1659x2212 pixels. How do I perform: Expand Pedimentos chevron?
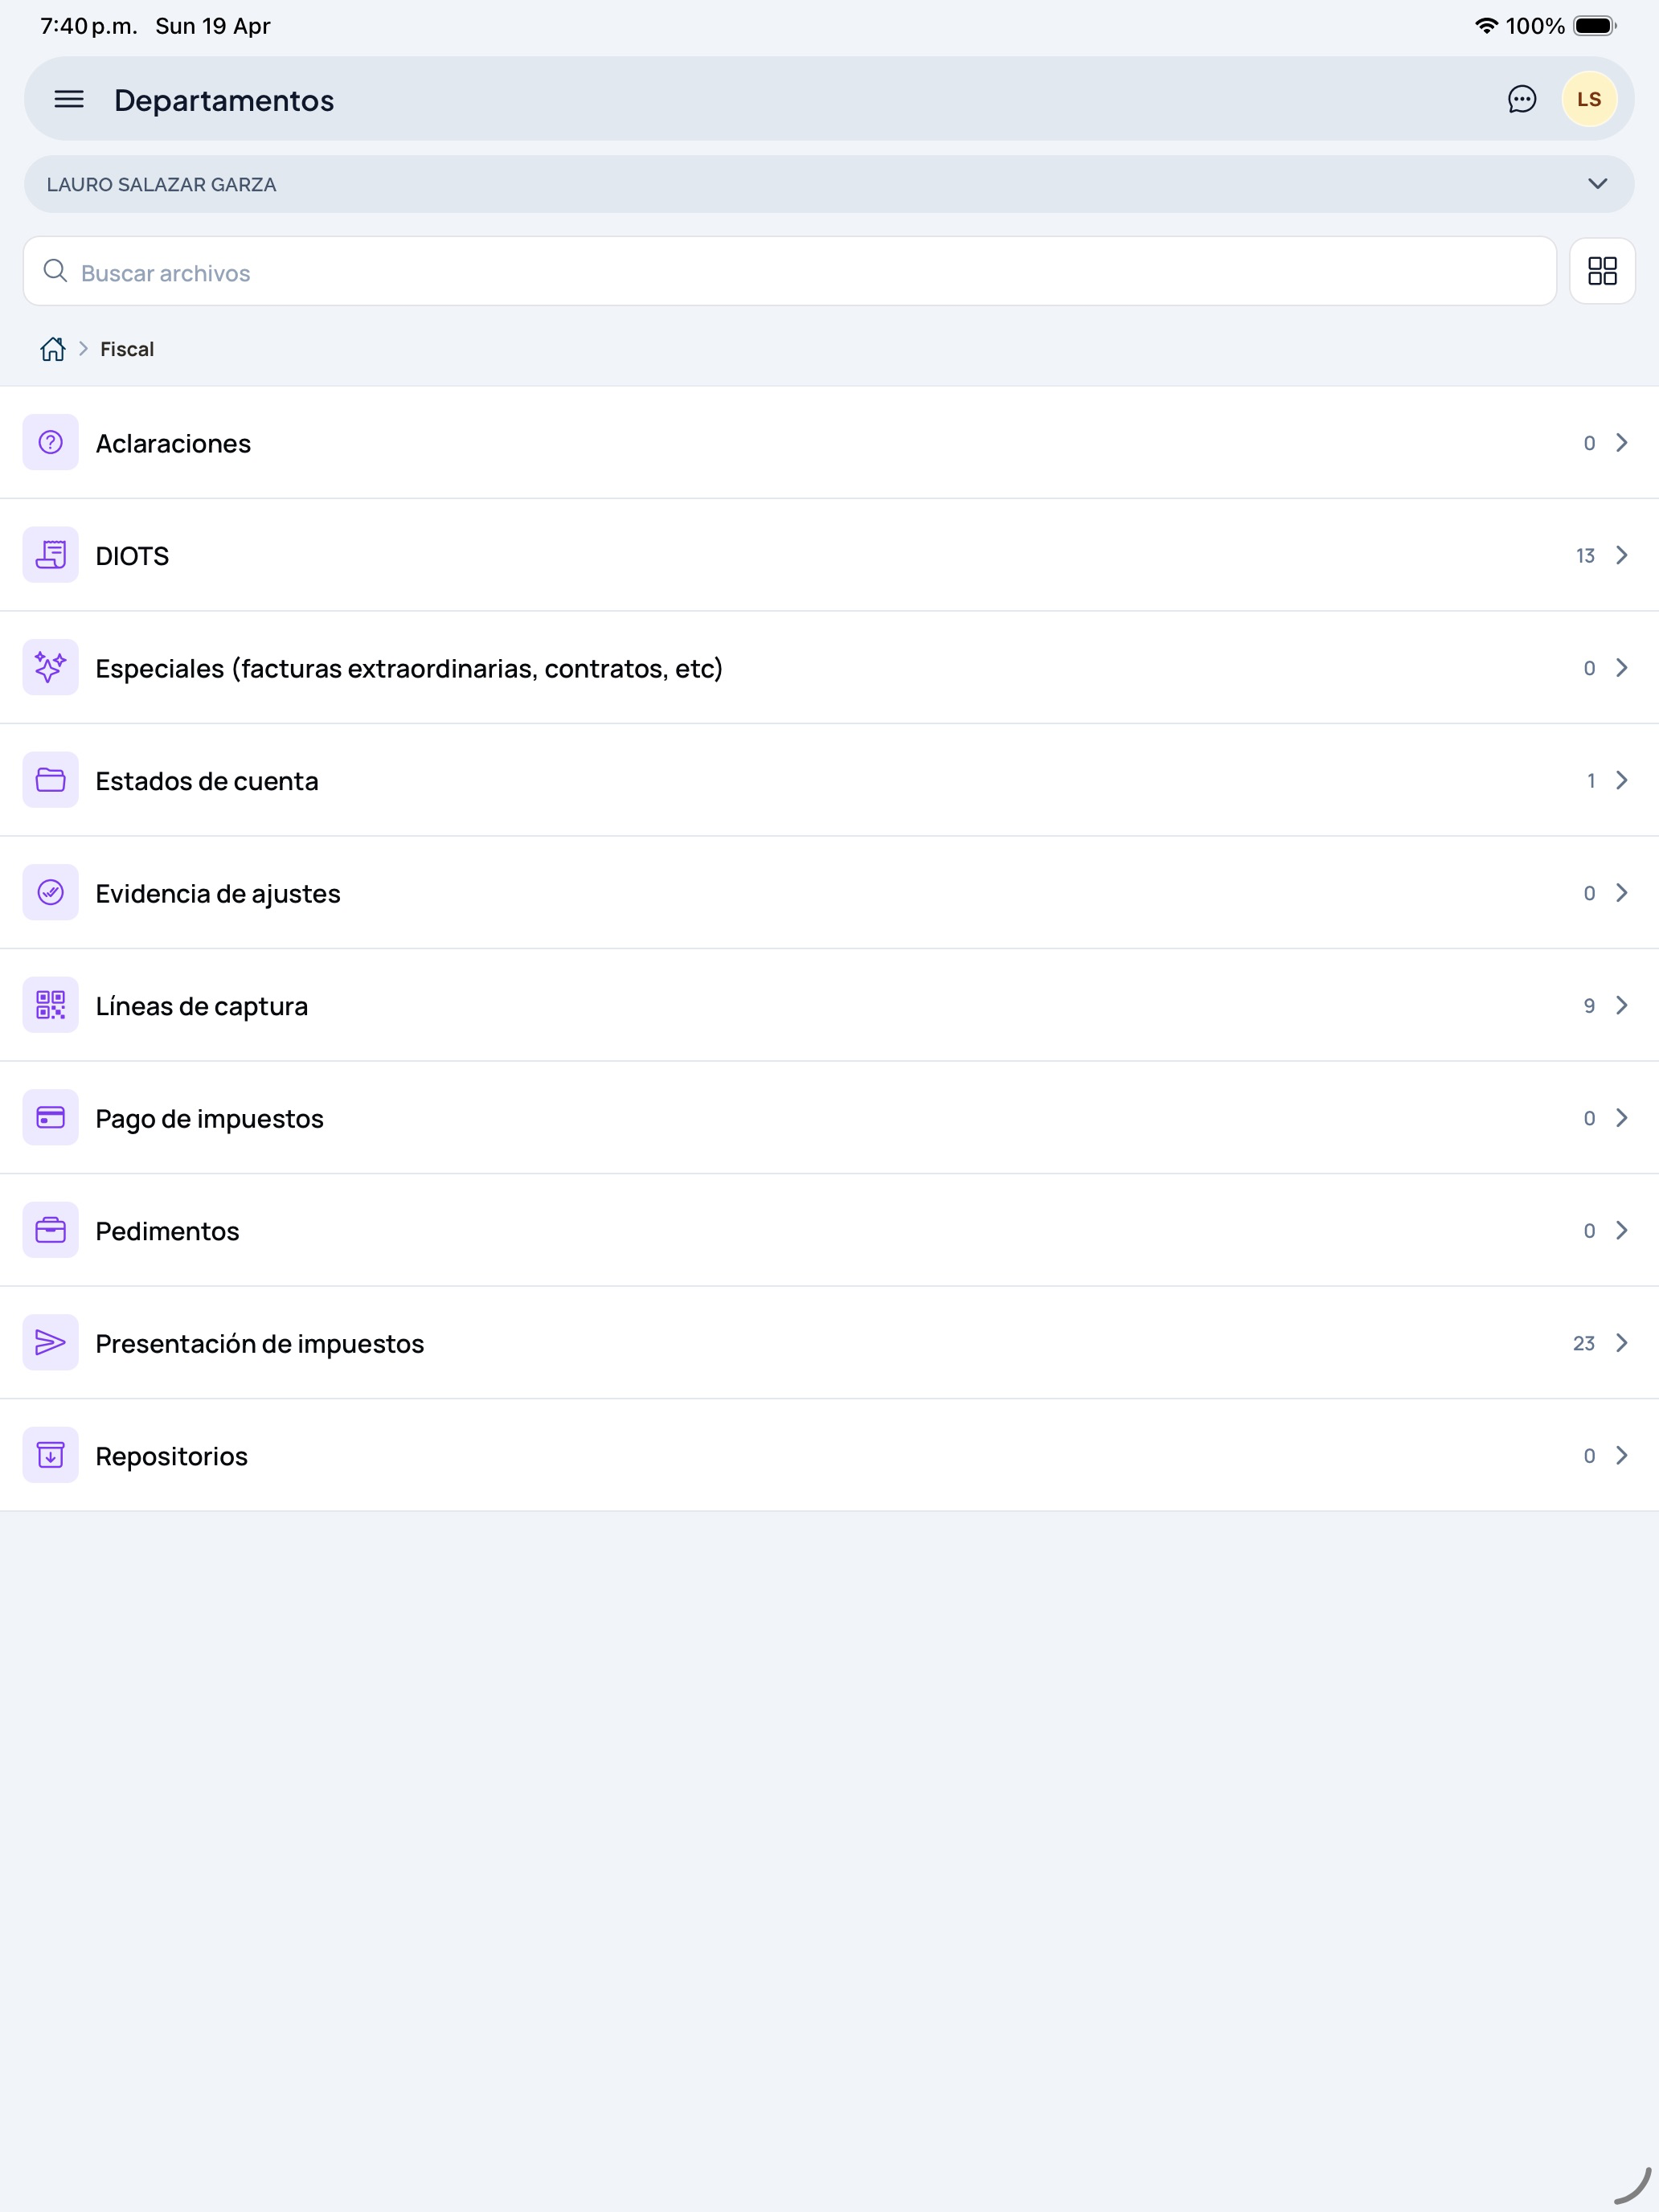pyautogui.click(x=1622, y=1230)
